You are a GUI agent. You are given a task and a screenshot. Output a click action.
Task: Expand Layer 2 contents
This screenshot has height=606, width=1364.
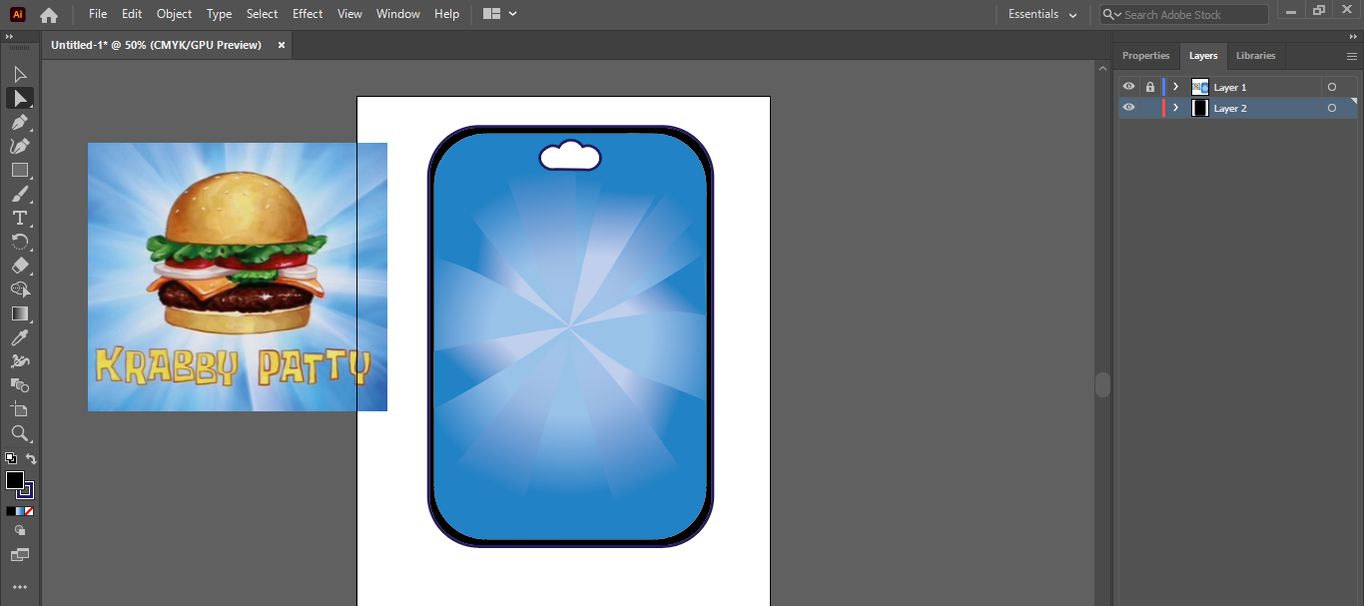click(x=1176, y=108)
